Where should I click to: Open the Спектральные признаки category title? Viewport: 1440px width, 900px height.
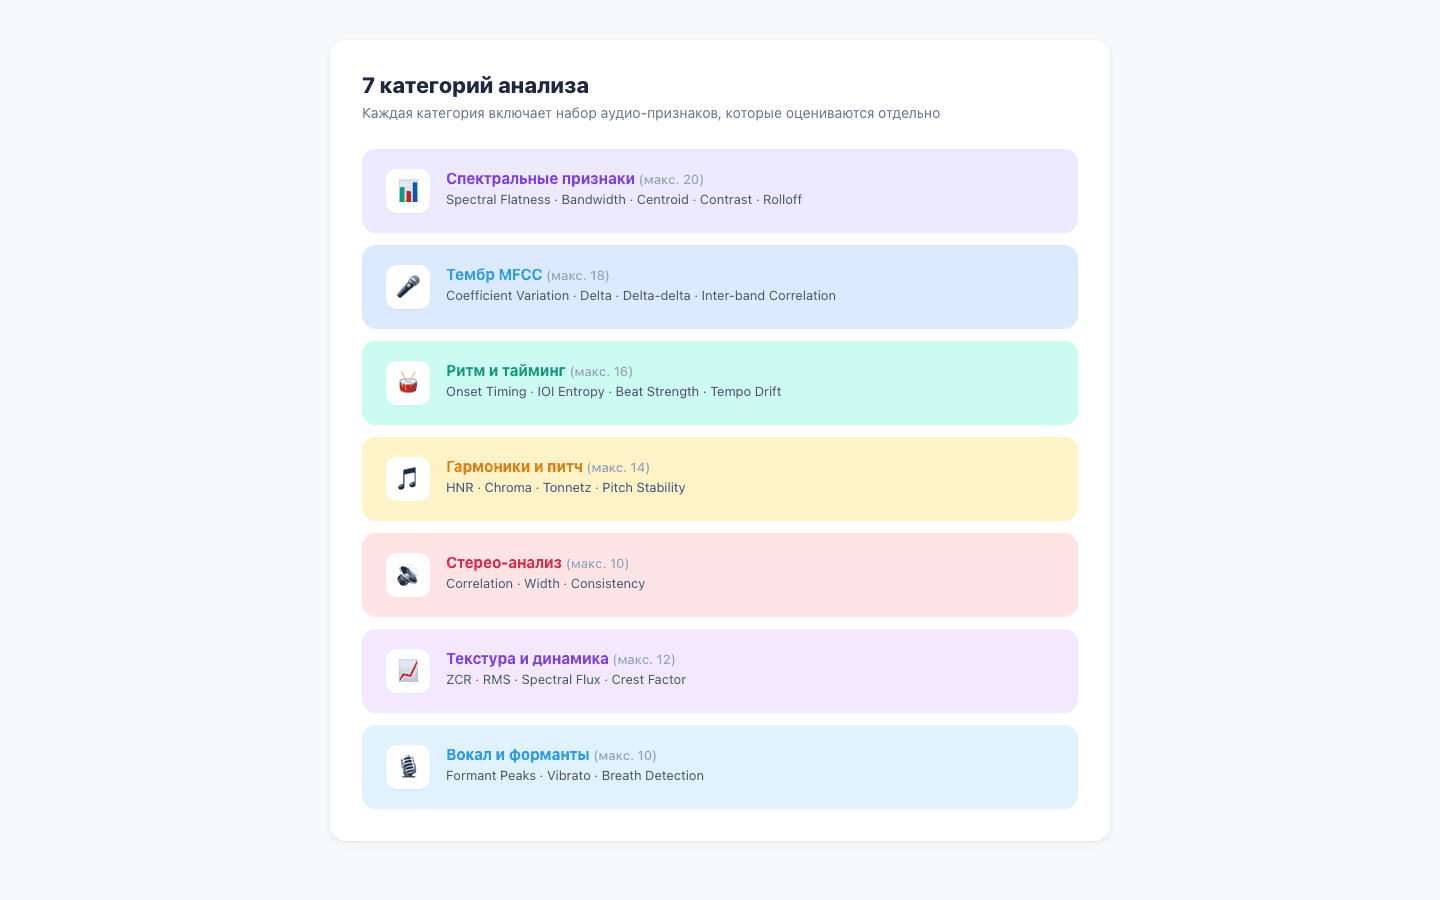pyautogui.click(x=540, y=179)
